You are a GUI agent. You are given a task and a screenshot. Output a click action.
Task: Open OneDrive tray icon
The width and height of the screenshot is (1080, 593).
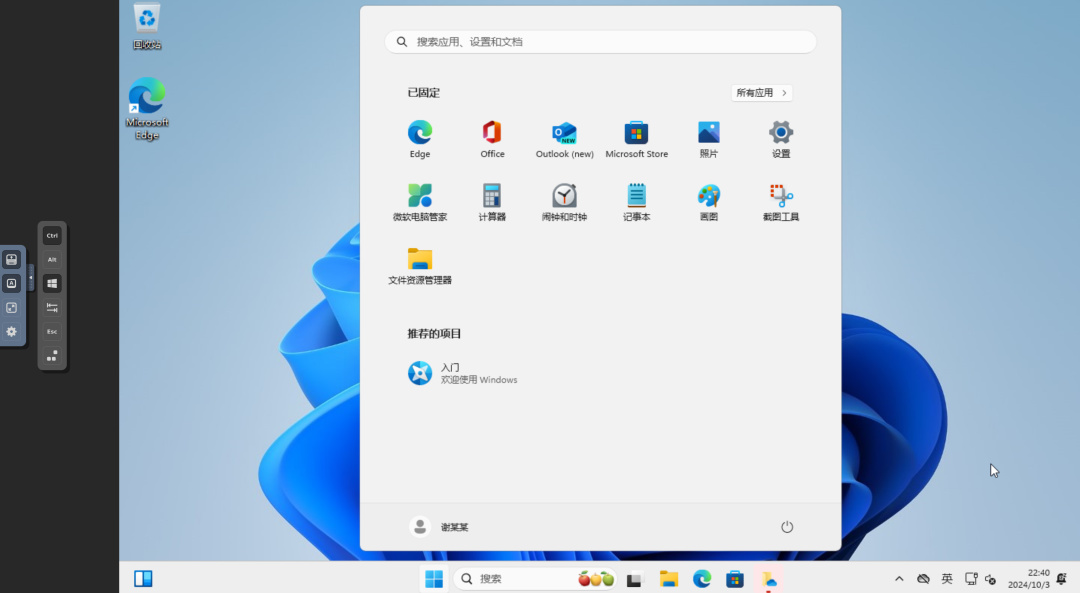tap(923, 579)
